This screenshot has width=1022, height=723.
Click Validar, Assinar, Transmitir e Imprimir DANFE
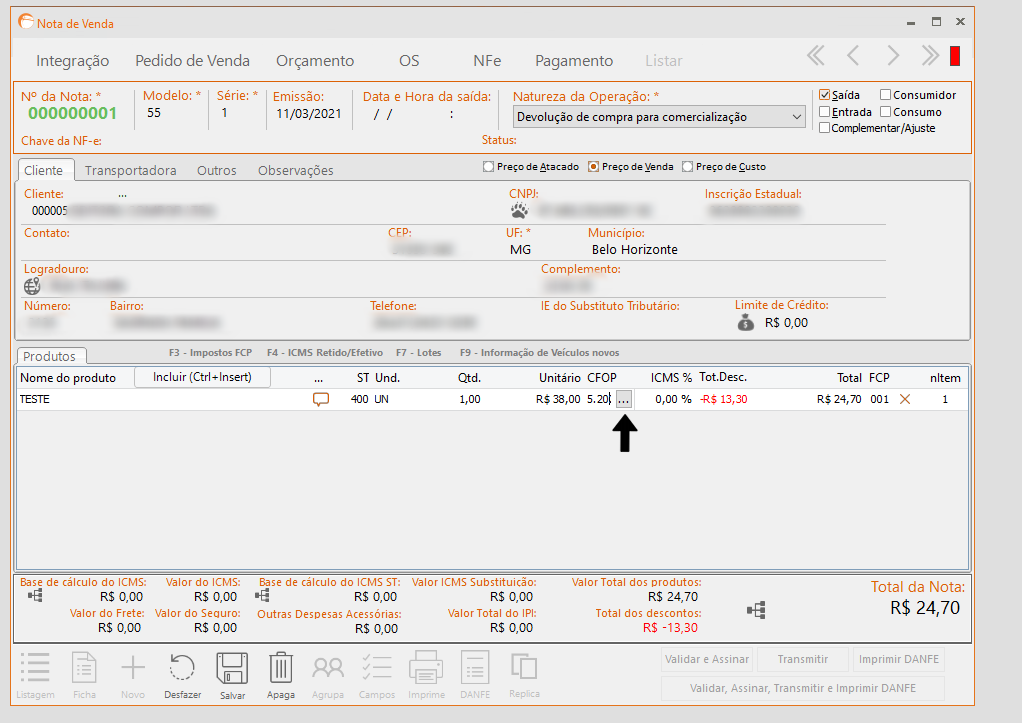(x=802, y=688)
